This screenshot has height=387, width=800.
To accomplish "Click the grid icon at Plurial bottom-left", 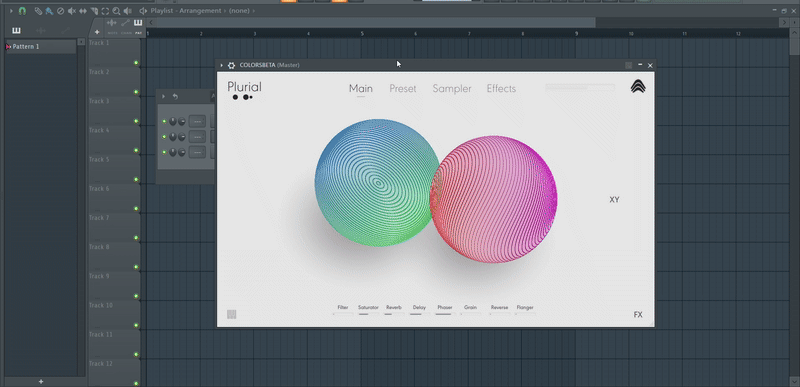I will [x=232, y=315].
